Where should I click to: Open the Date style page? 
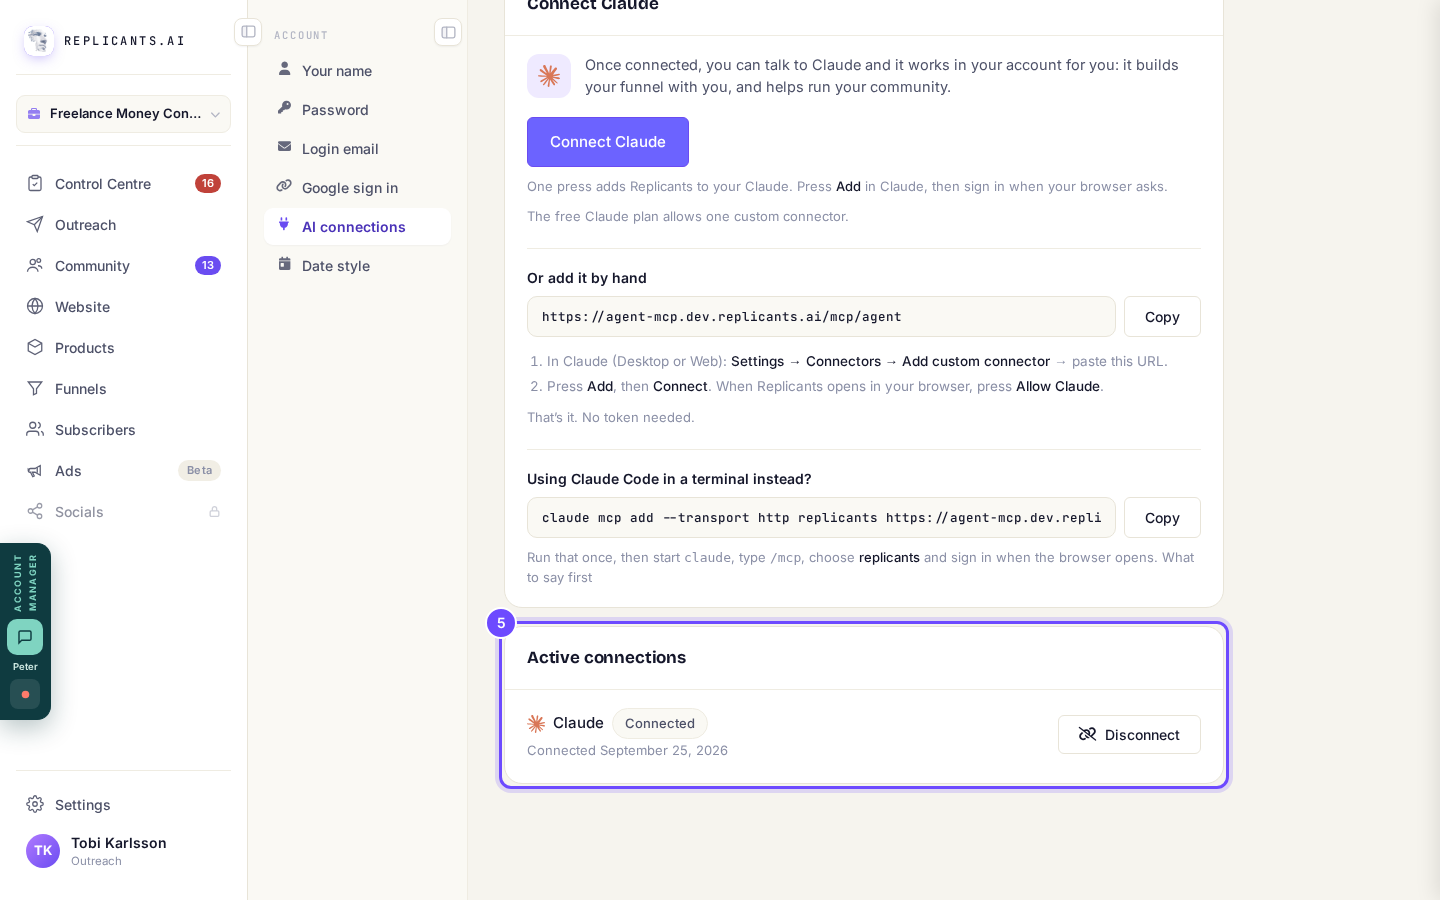click(x=357, y=266)
